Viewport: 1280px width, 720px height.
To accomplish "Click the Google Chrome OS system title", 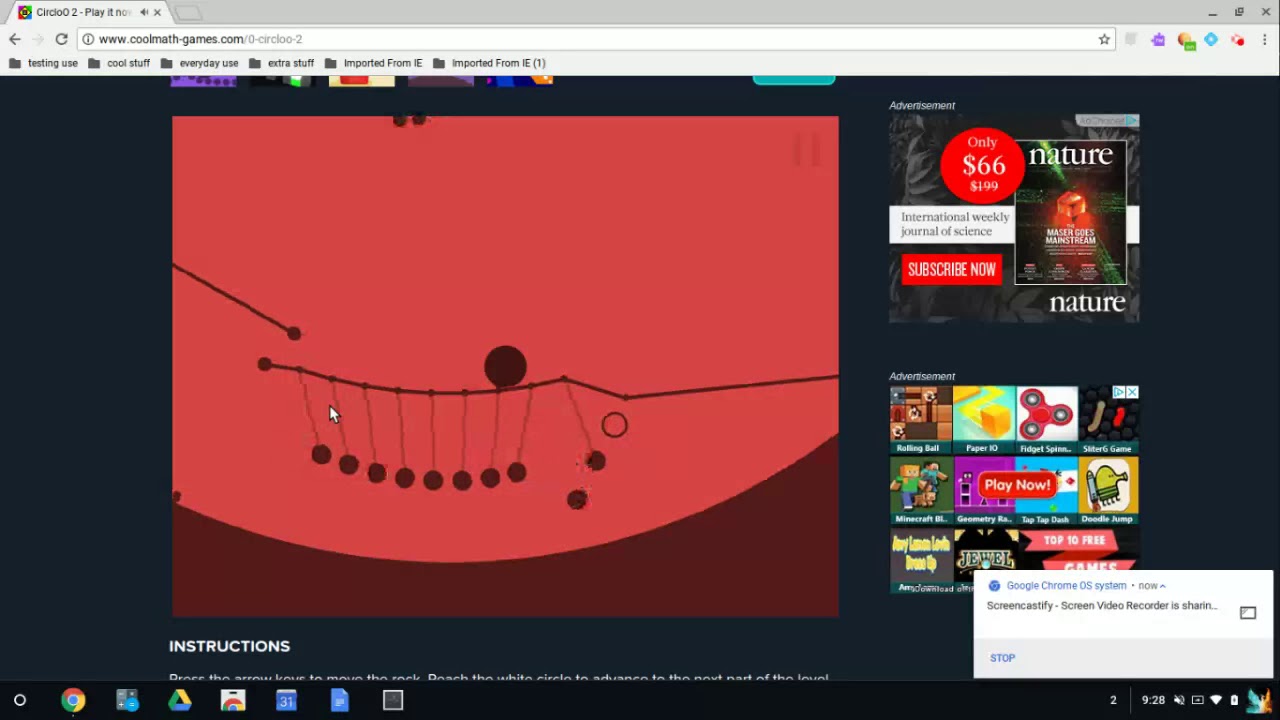I will tap(1066, 586).
